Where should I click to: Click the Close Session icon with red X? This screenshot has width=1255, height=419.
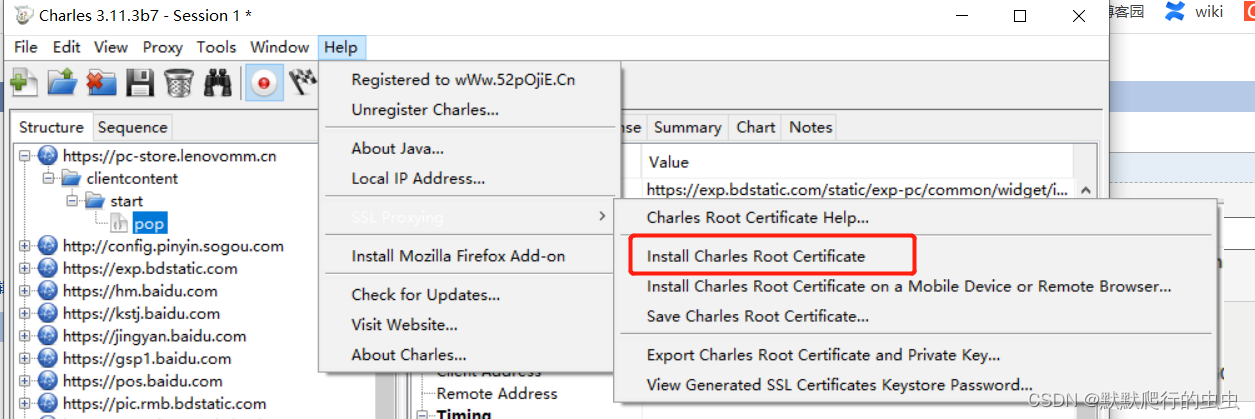[101, 83]
